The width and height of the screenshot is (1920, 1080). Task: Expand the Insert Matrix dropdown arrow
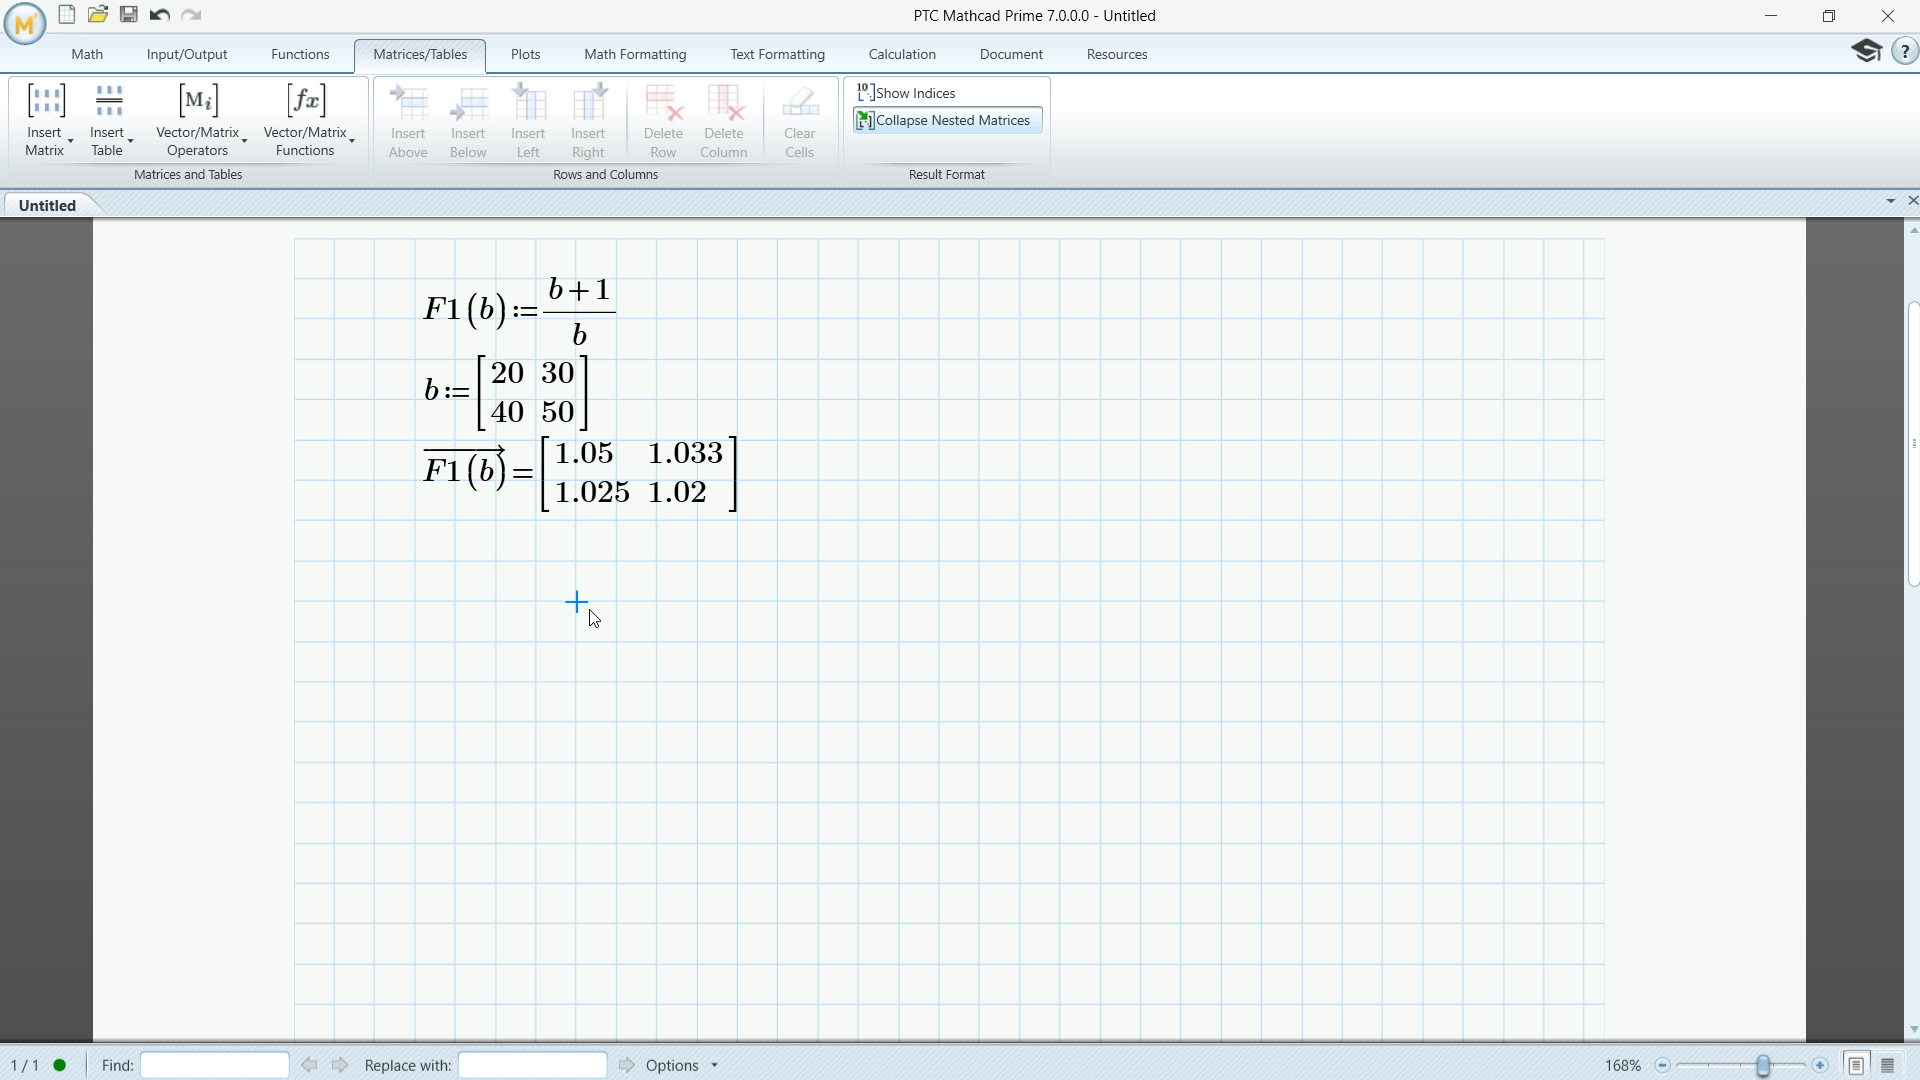click(70, 142)
